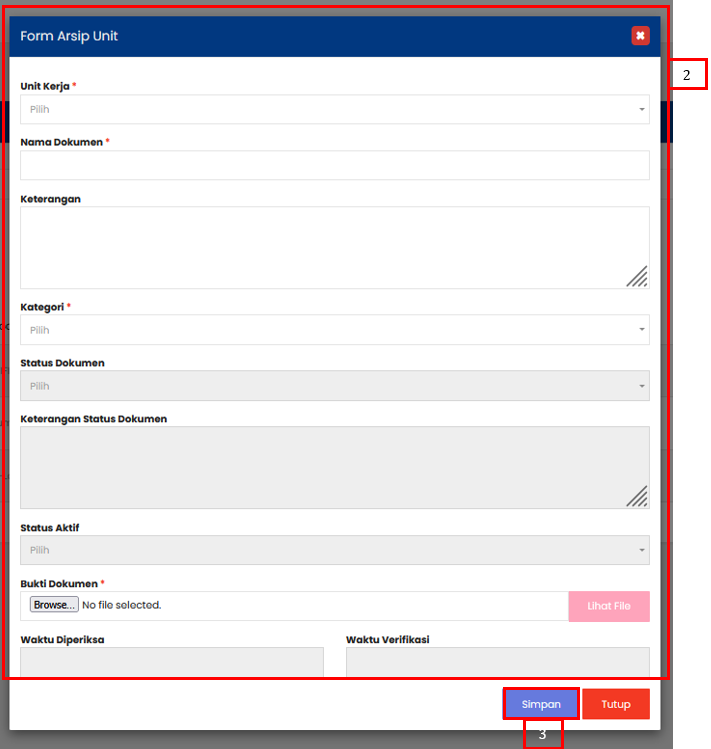Expand the Kategori dropdown

click(x=334, y=330)
